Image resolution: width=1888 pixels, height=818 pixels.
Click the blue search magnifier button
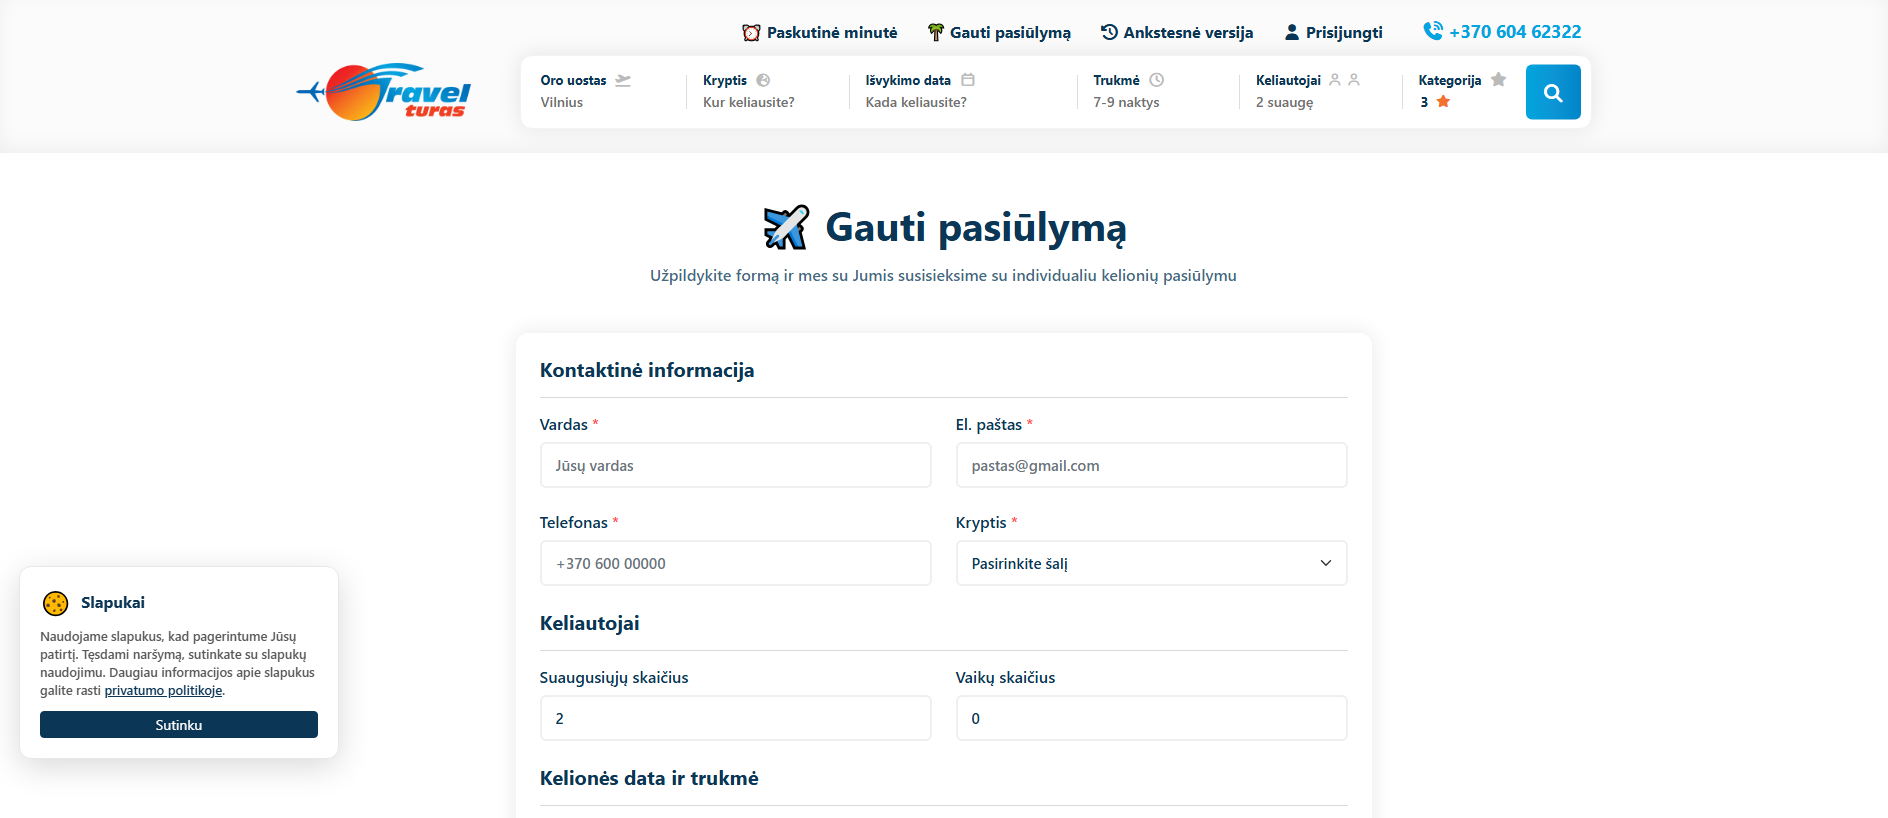tap(1553, 92)
